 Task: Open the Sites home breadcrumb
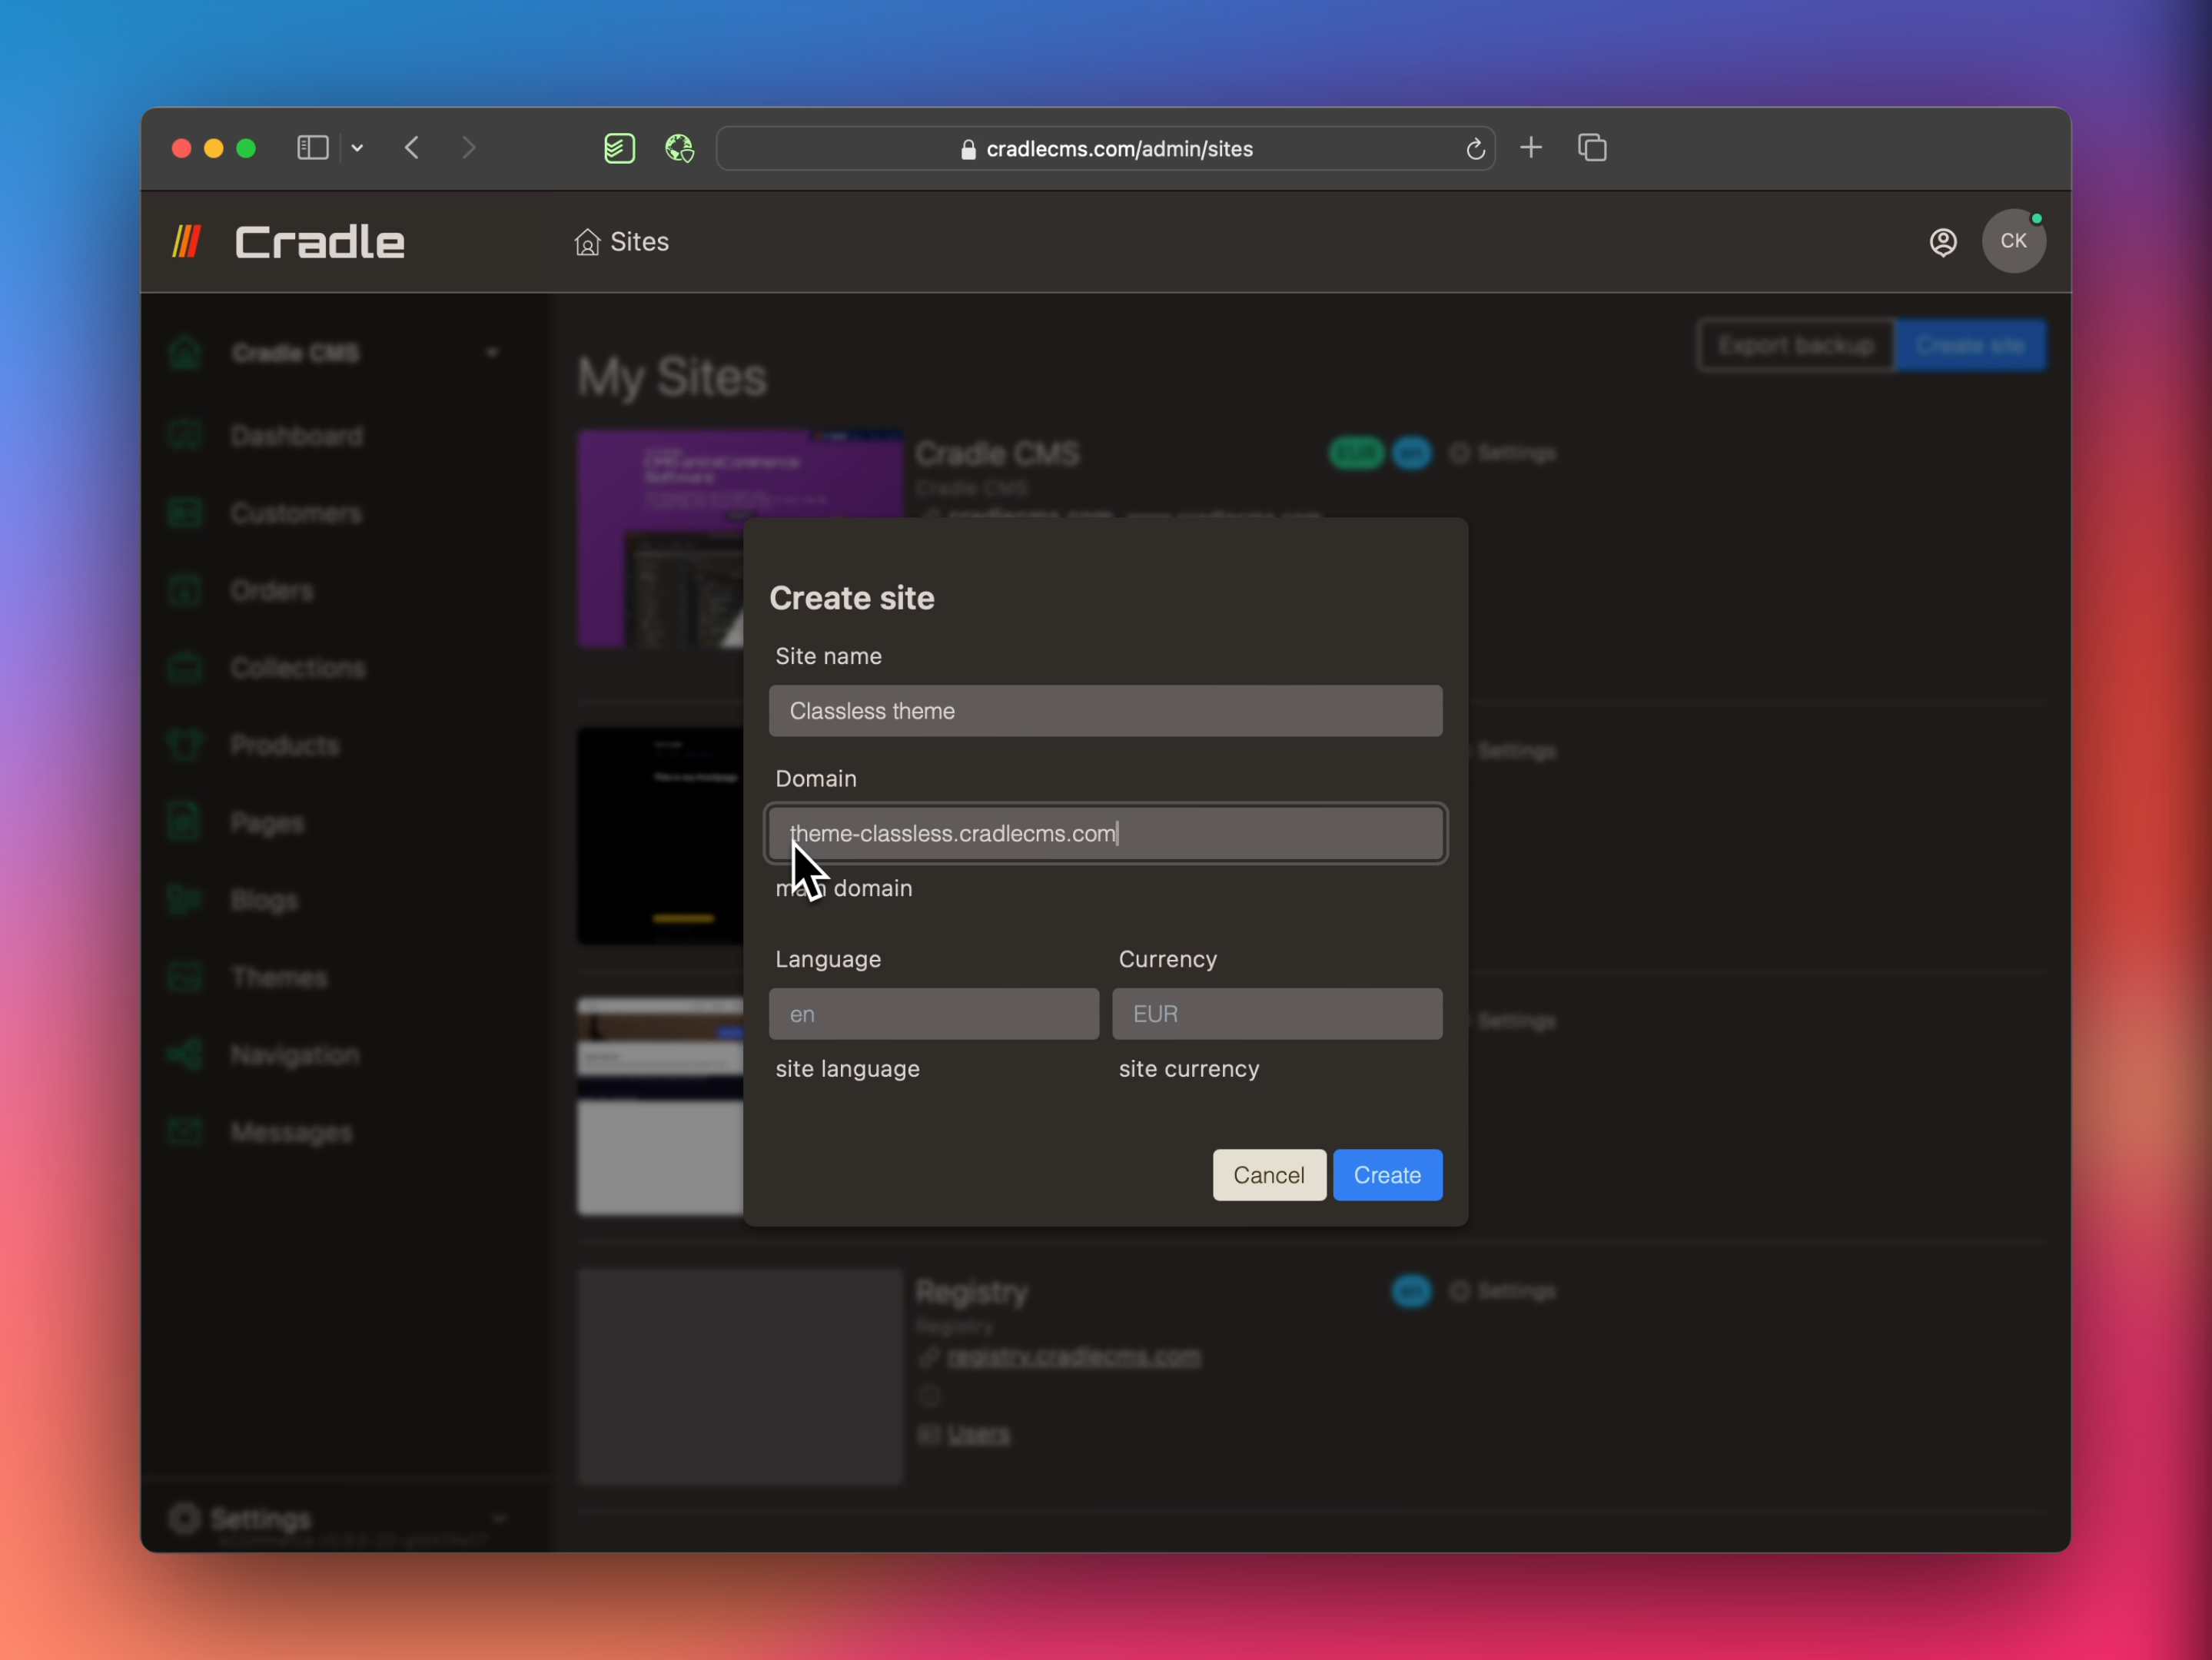click(621, 242)
